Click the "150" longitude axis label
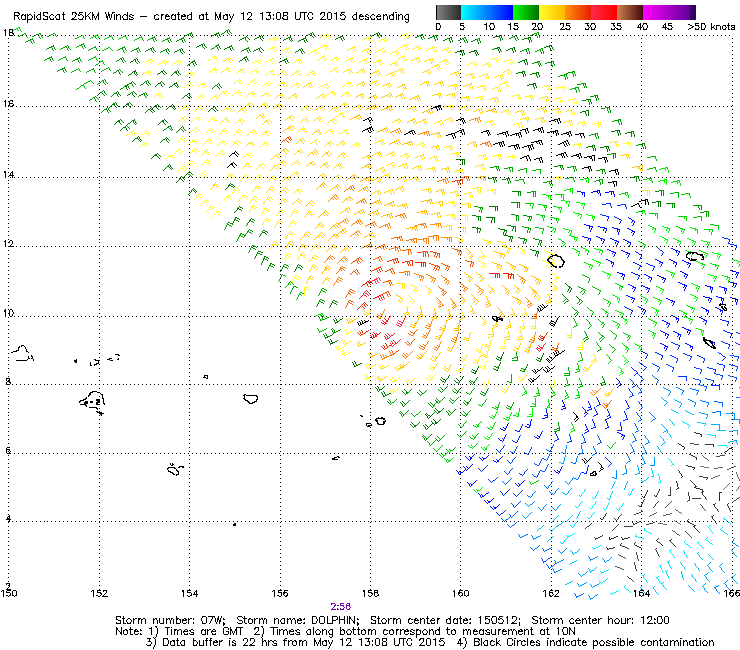The height and width of the screenshot is (650, 740). [9, 593]
